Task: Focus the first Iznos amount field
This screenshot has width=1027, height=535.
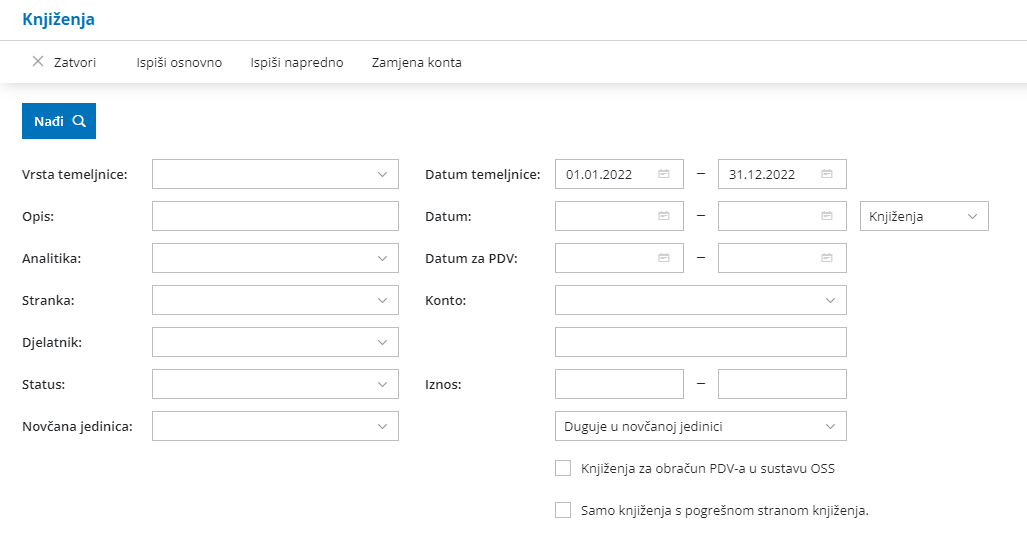Action: (619, 384)
